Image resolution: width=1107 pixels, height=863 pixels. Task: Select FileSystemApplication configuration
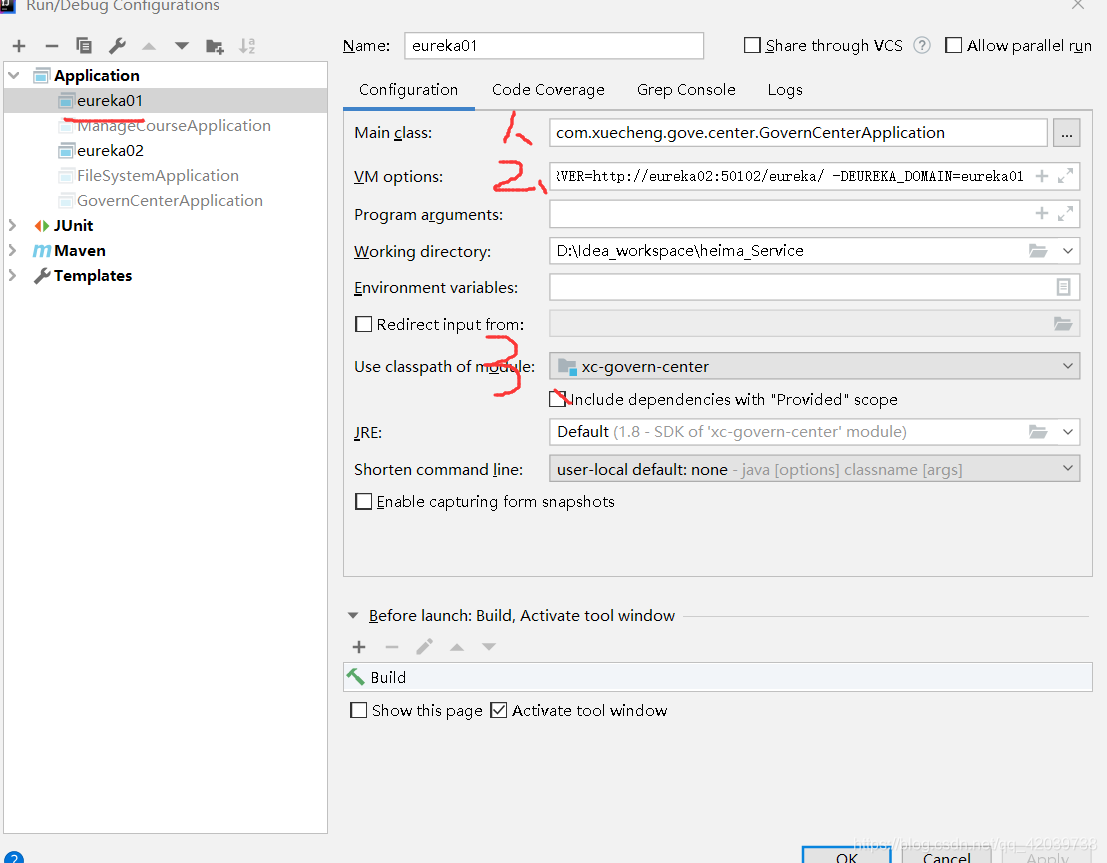point(157,175)
